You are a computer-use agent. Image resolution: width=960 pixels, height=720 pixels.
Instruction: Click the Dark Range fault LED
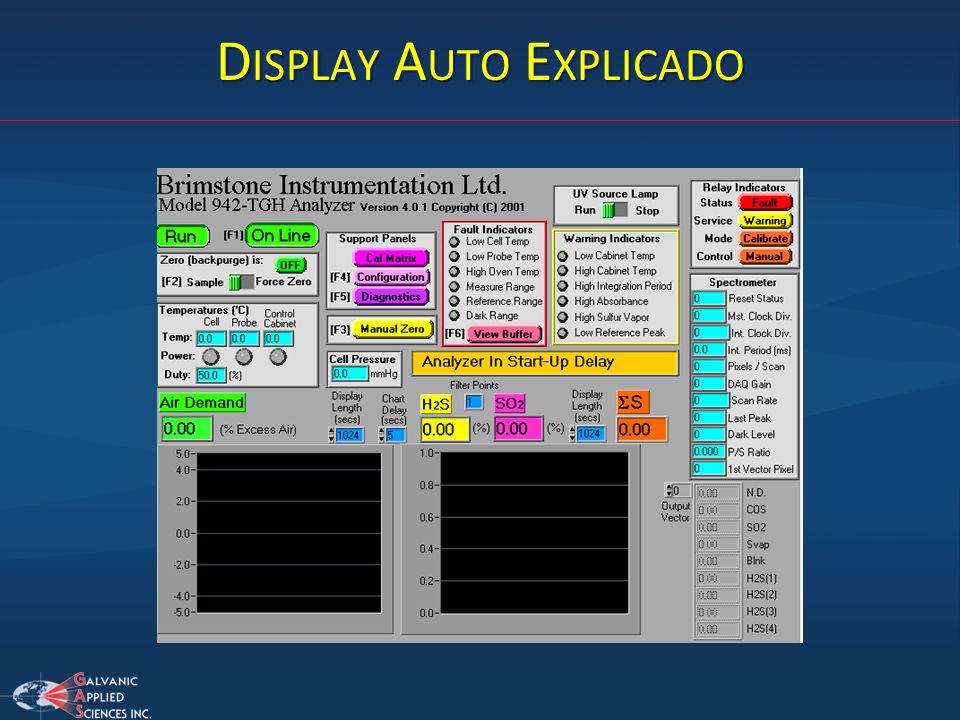pyautogui.click(x=454, y=315)
